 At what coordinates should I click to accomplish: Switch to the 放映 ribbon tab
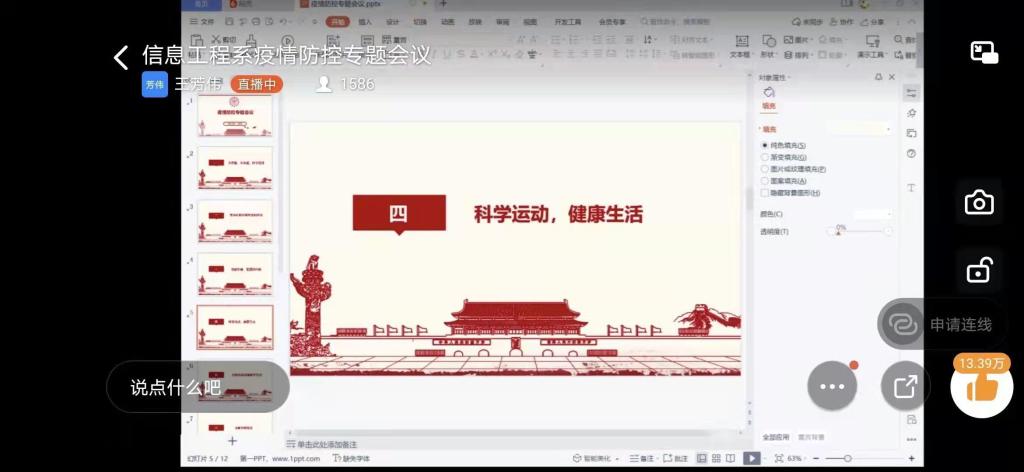tap(475, 22)
